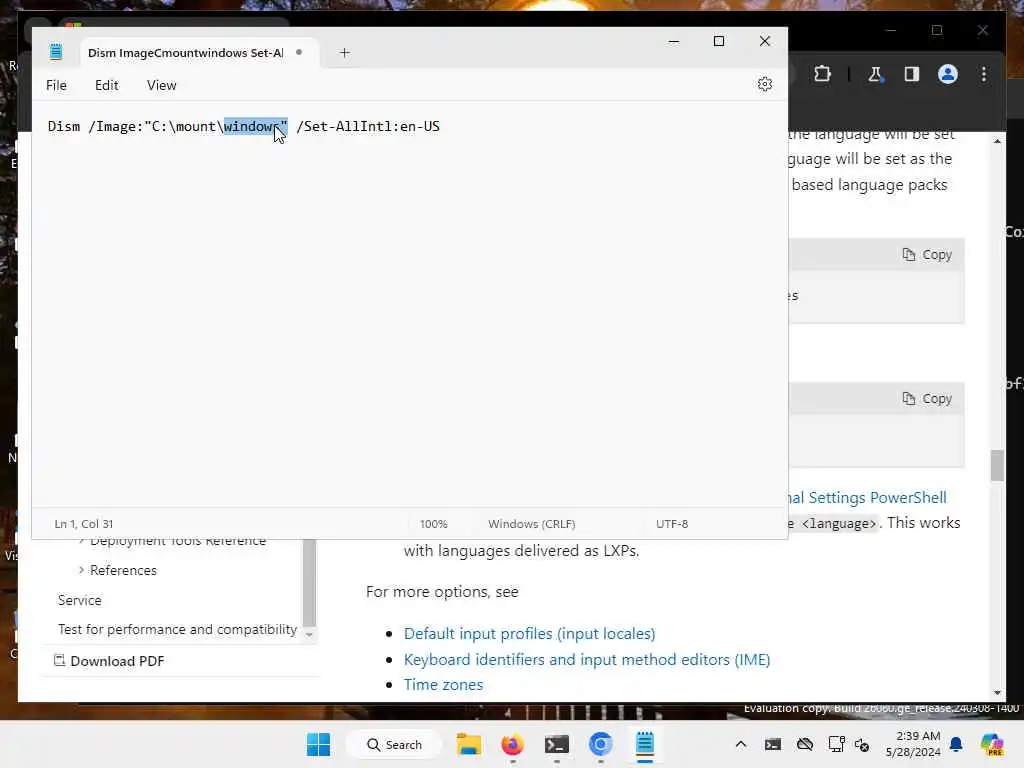Toggle browser side panel icon
This screenshot has width=1024, height=768.
(x=912, y=74)
